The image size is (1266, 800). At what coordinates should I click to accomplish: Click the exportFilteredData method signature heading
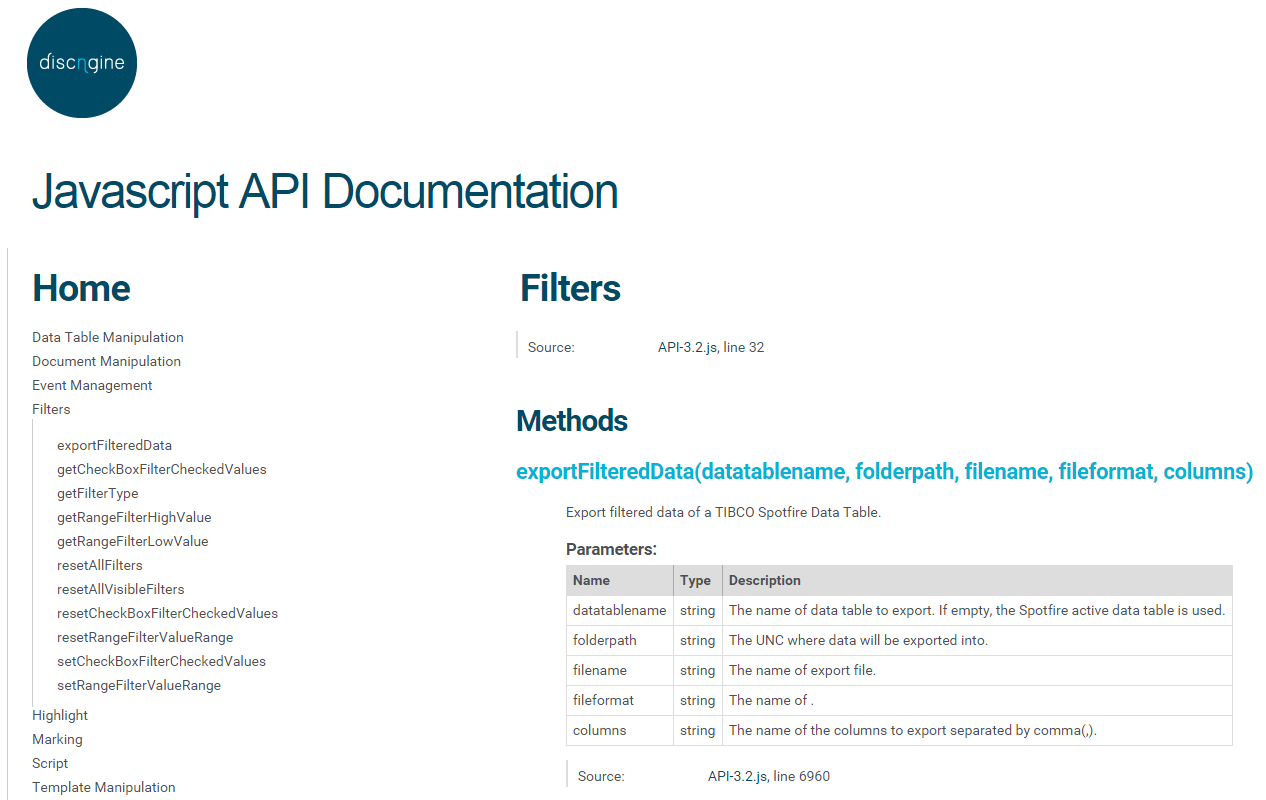tap(884, 472)
